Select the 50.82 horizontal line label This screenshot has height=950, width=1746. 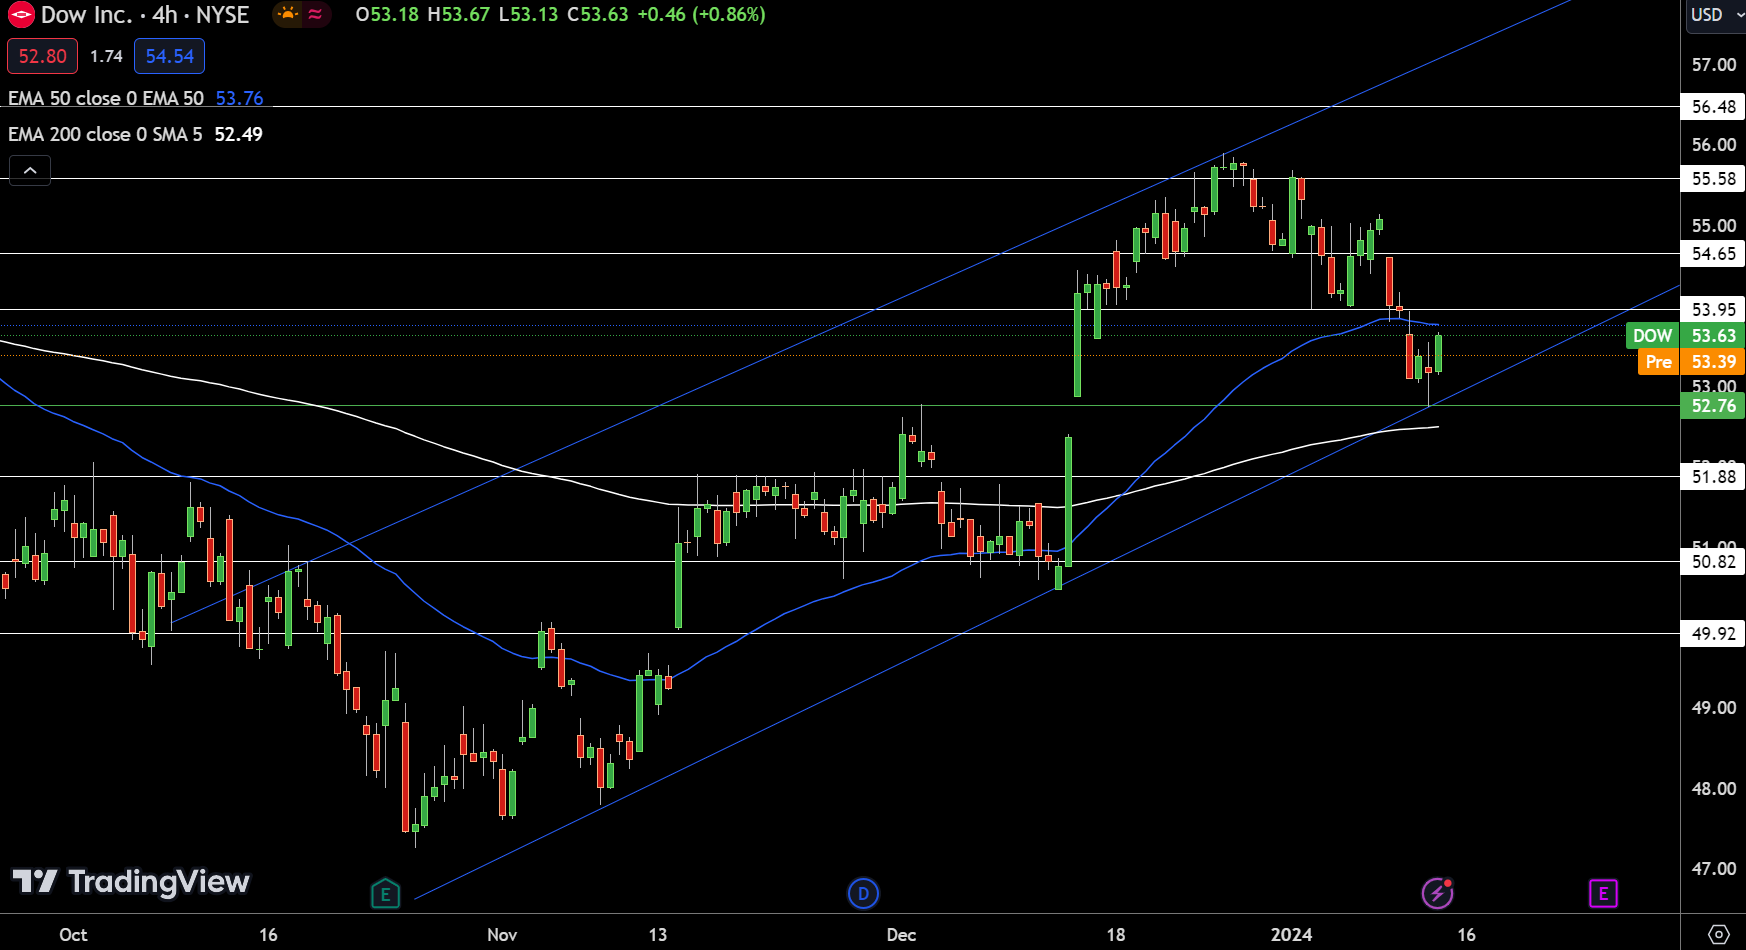tap(1713, 562)
